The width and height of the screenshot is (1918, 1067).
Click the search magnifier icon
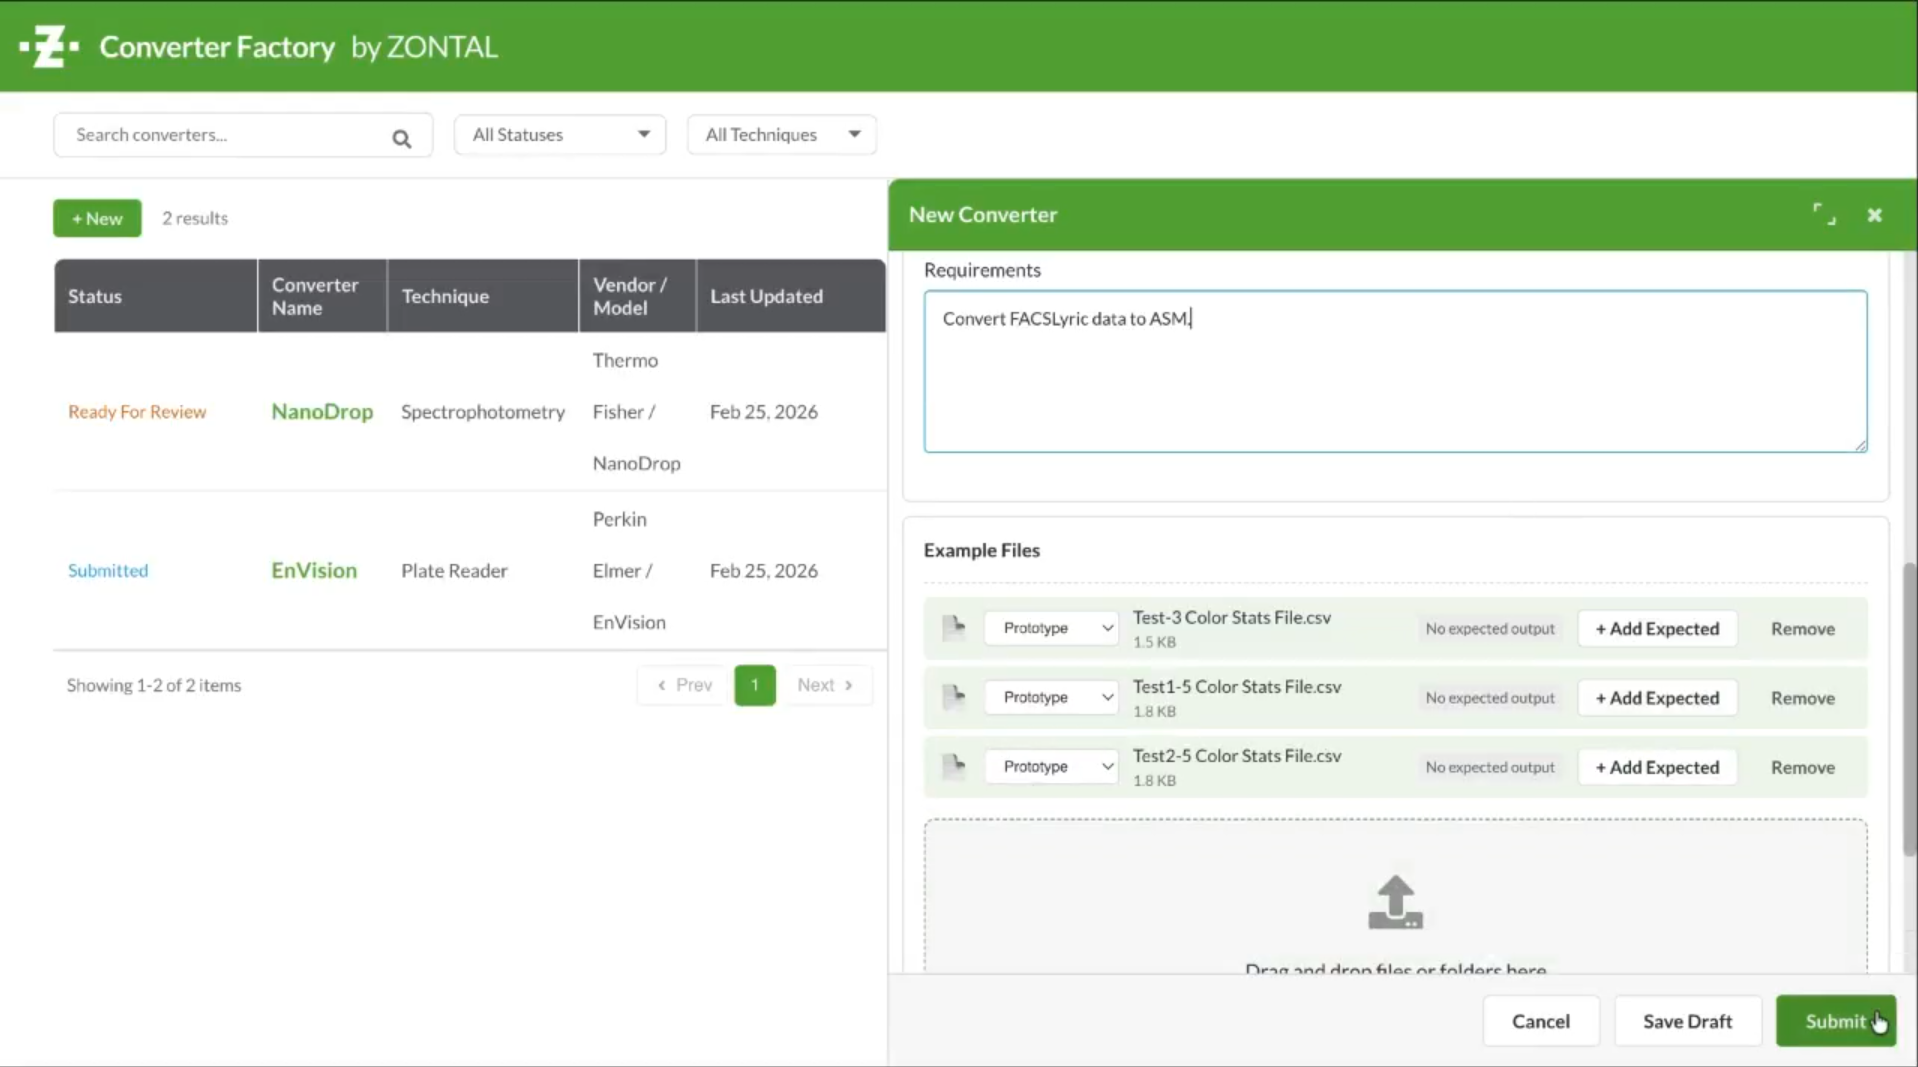401,138
